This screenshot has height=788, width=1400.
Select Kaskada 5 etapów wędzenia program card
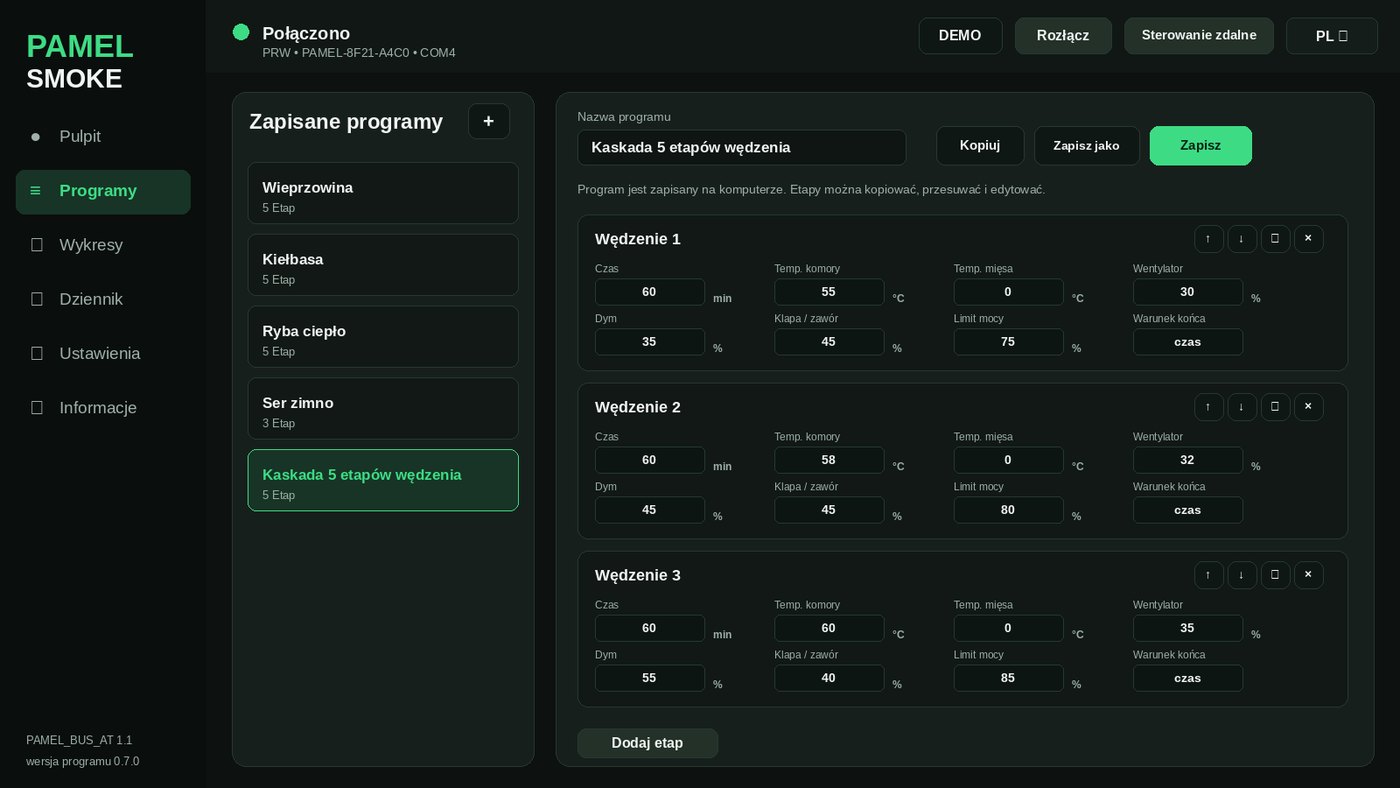(x=383, y=480)
